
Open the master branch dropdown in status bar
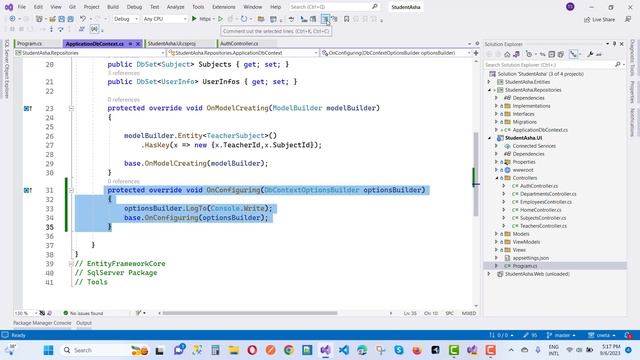[561, 335]
